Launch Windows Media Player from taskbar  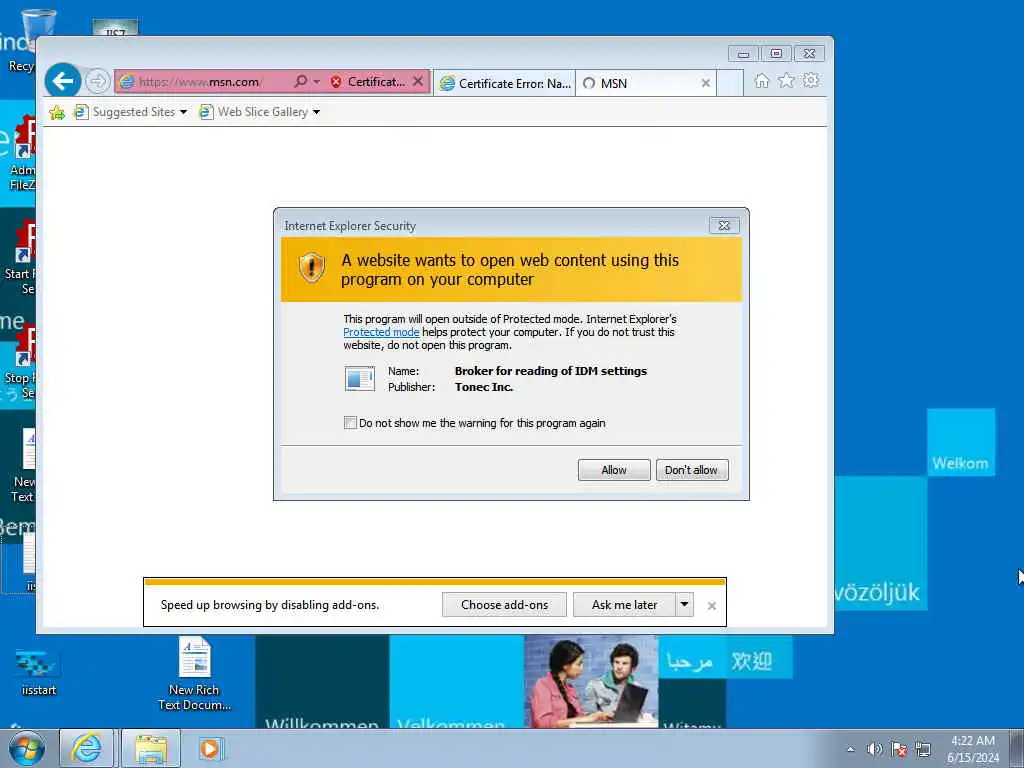[210, 748]
